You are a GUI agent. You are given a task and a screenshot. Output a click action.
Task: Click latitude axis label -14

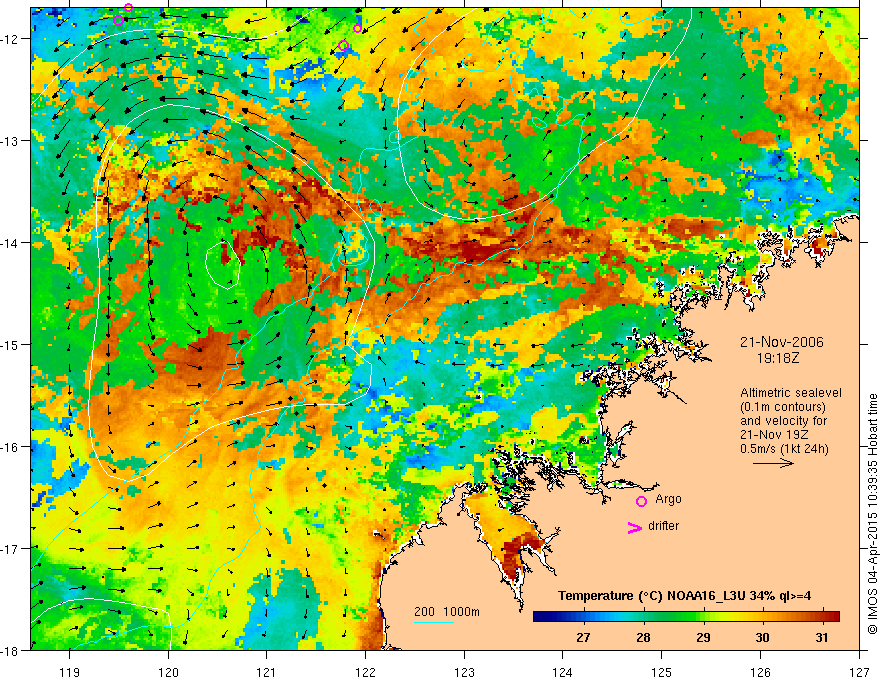pyautogui.click(x=10, y=243)
